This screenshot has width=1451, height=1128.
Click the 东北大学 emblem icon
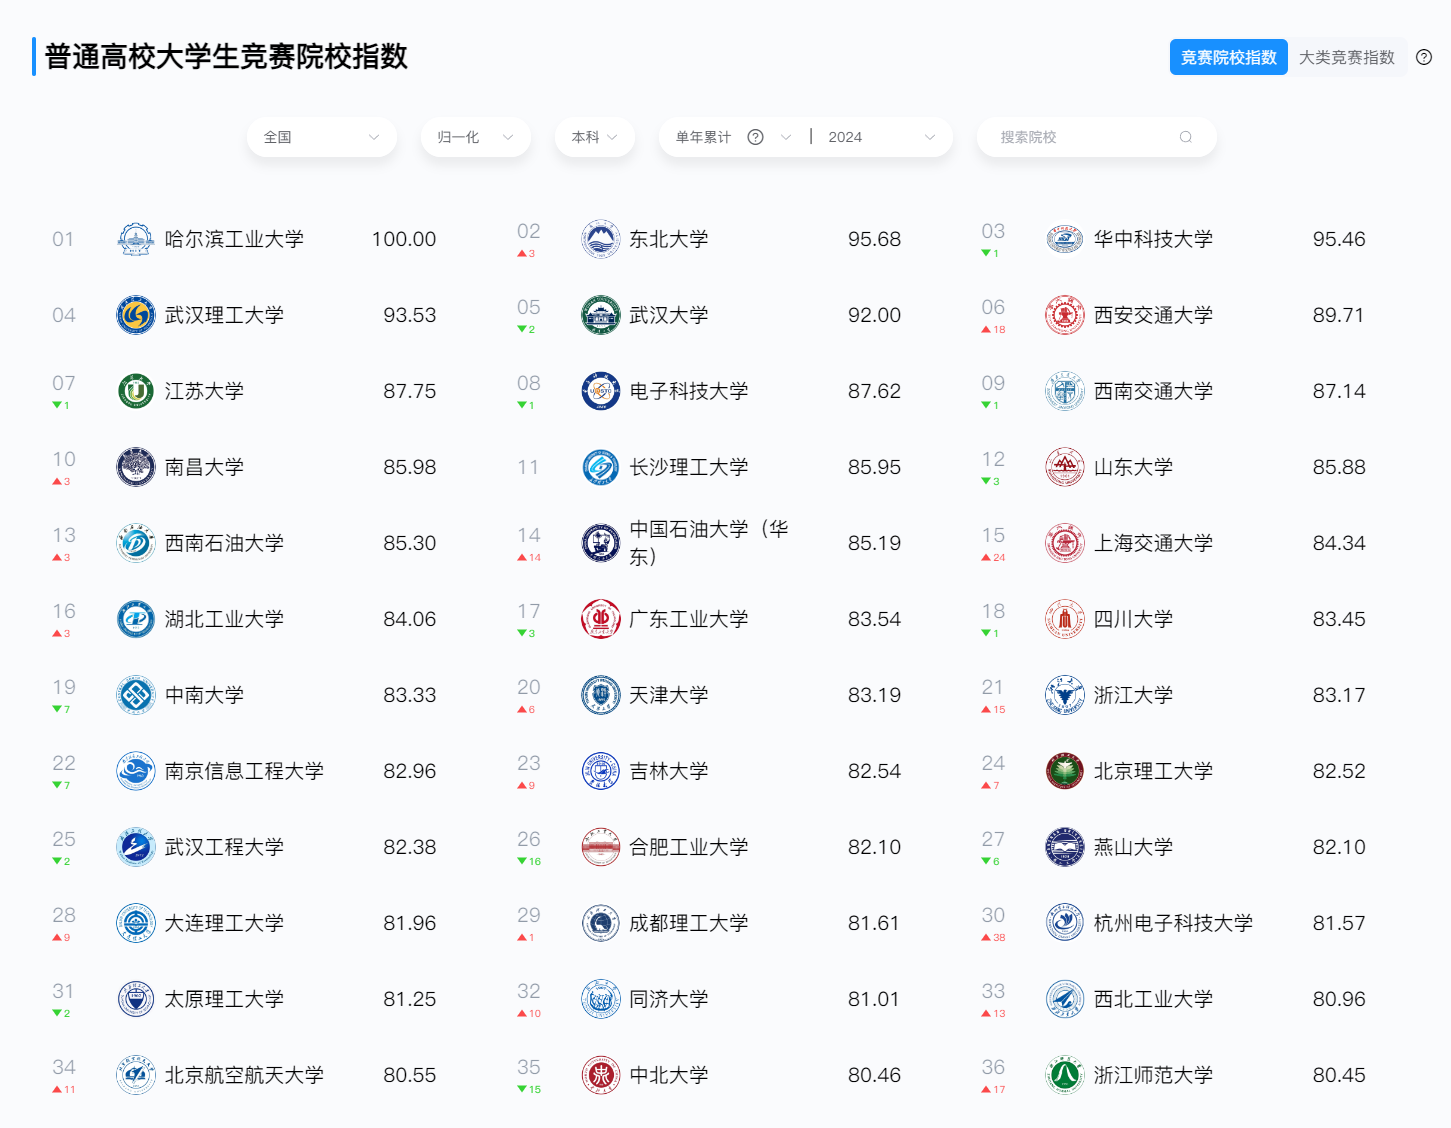[x=600, y=239]
